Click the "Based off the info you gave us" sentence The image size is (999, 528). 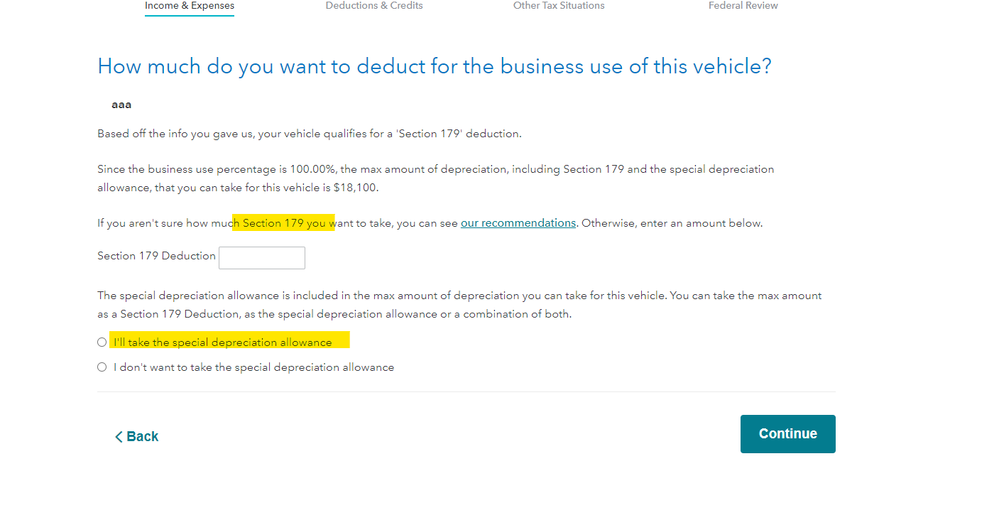click(x=309, y=134)
